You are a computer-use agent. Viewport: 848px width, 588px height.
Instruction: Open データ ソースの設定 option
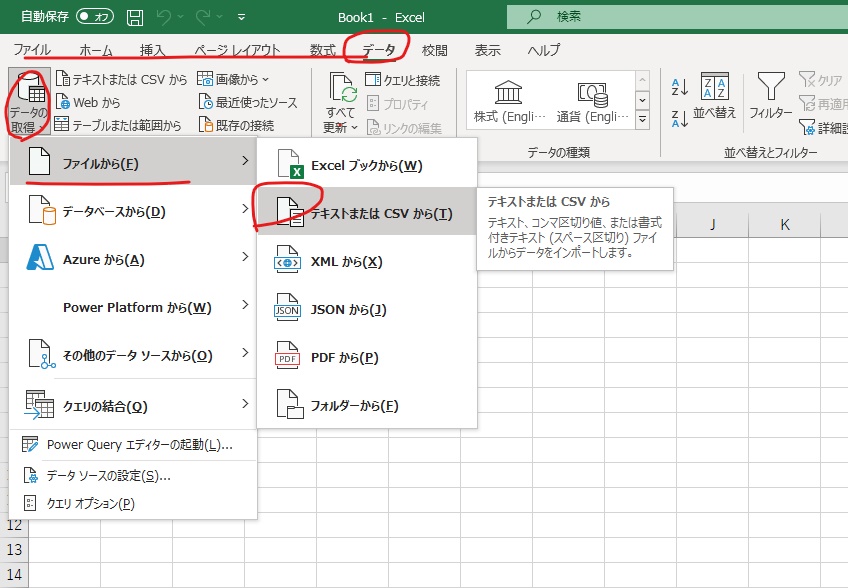coord(133,475)
